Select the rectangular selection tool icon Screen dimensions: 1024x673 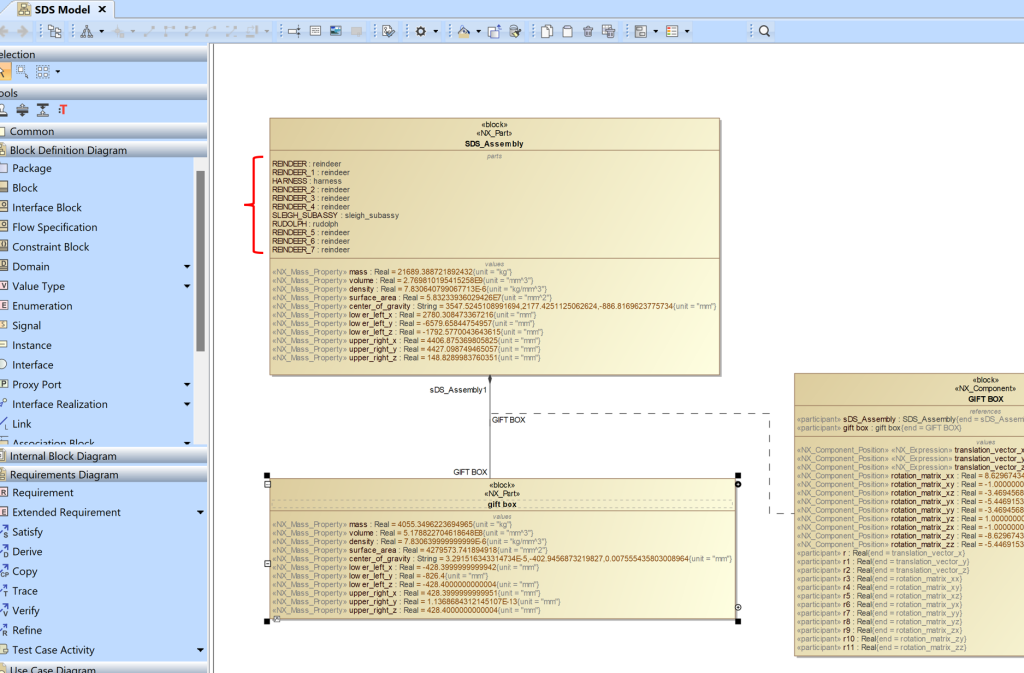[x=22, y=72]
